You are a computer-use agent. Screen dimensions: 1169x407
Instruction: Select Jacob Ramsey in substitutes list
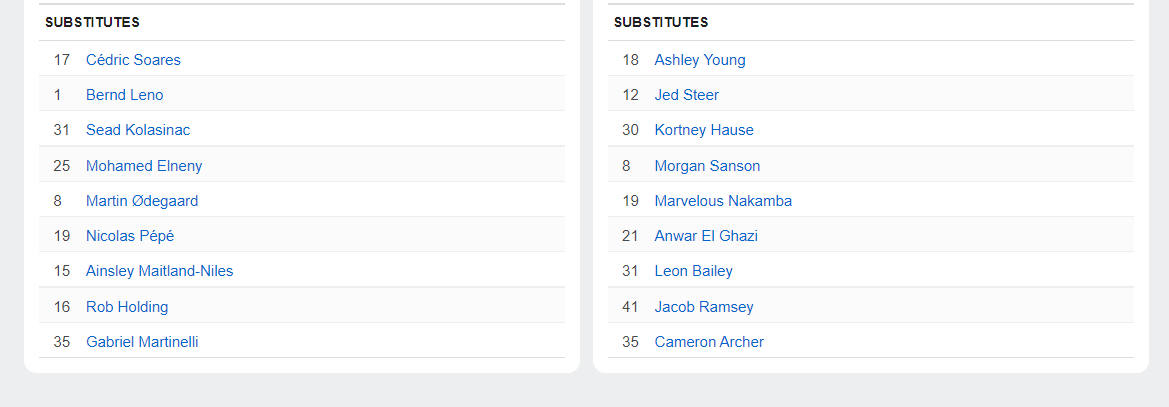point(704,307)
